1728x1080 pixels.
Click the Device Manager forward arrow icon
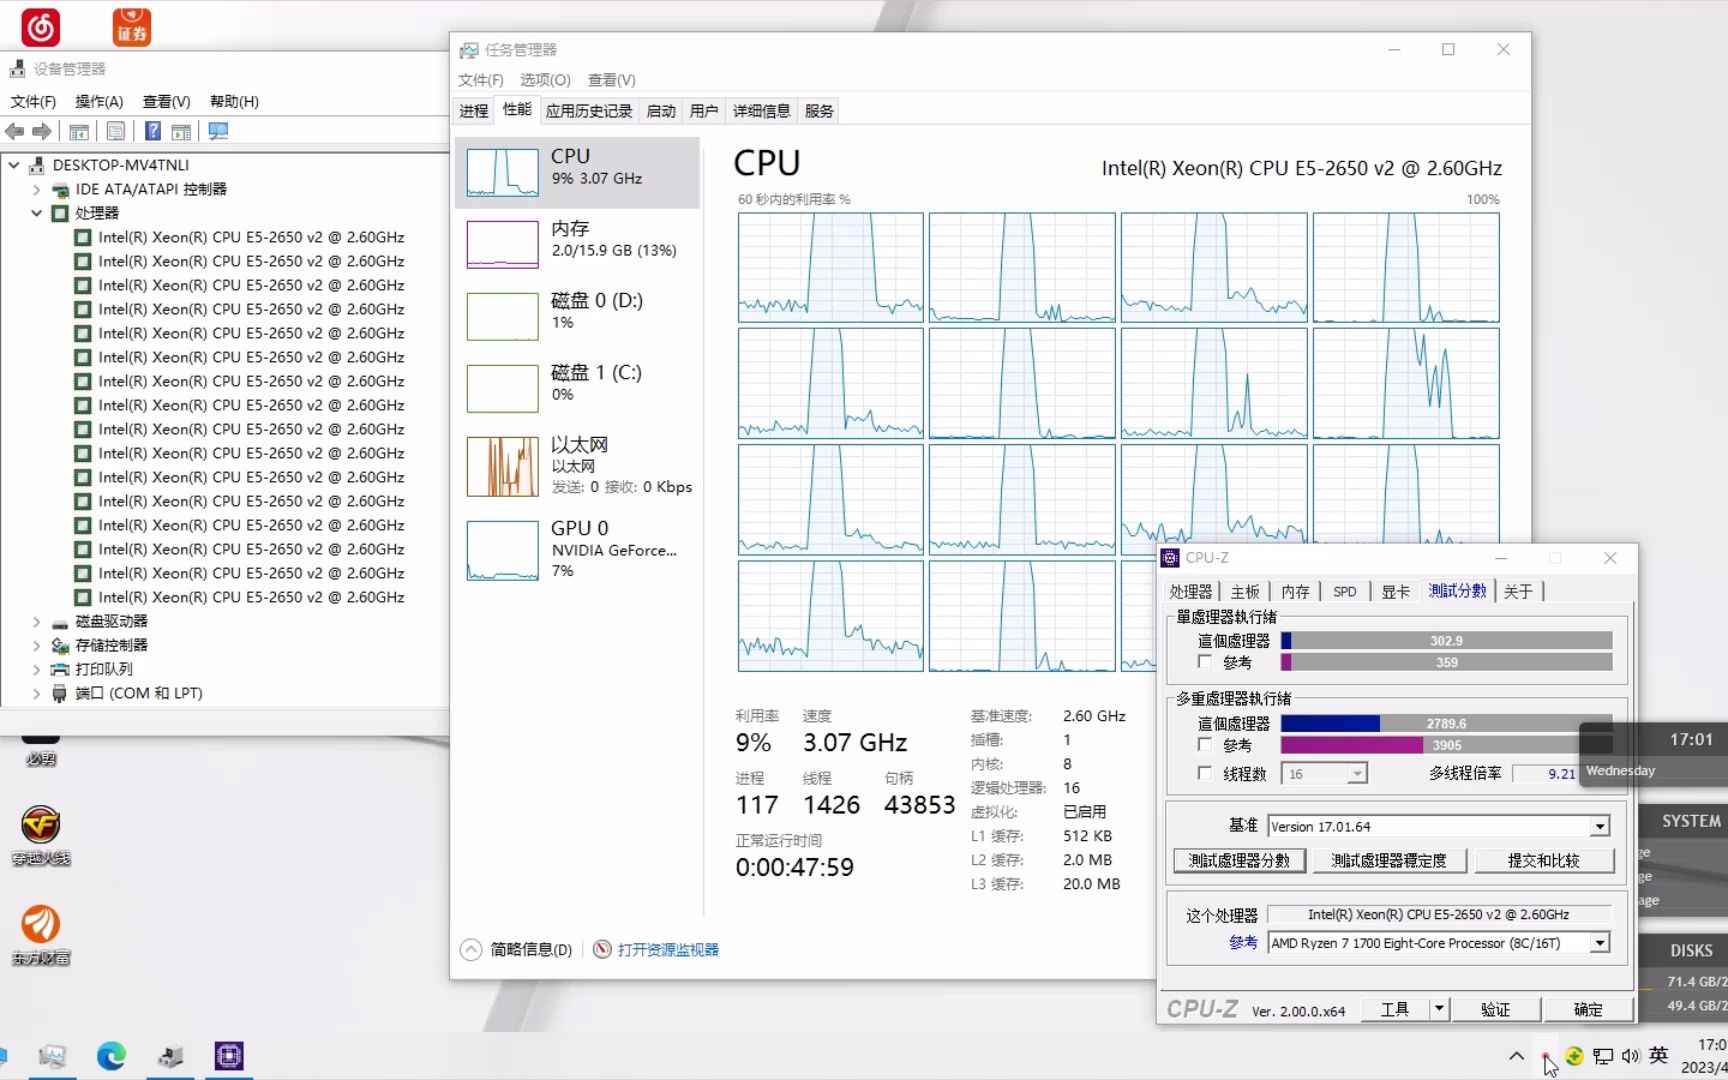point(42,131)
